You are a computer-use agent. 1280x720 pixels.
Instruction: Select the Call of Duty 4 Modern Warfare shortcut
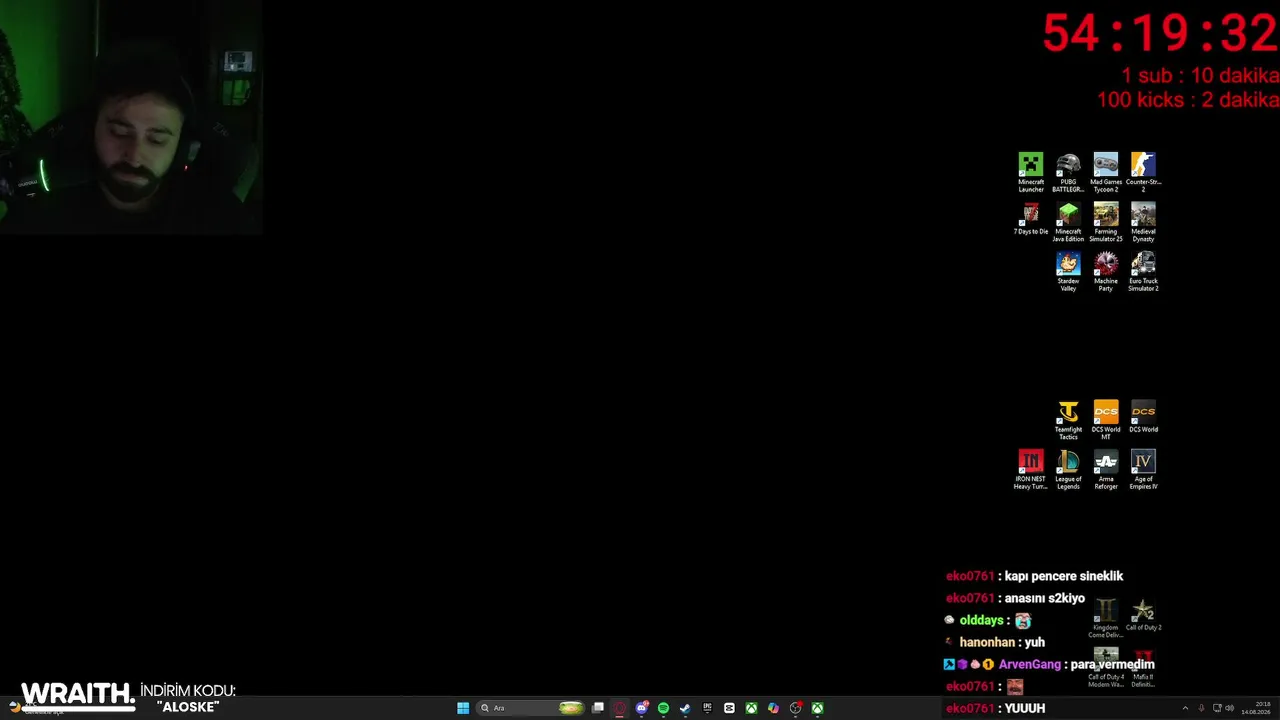pyautogui.click(x=1106, y=667)
